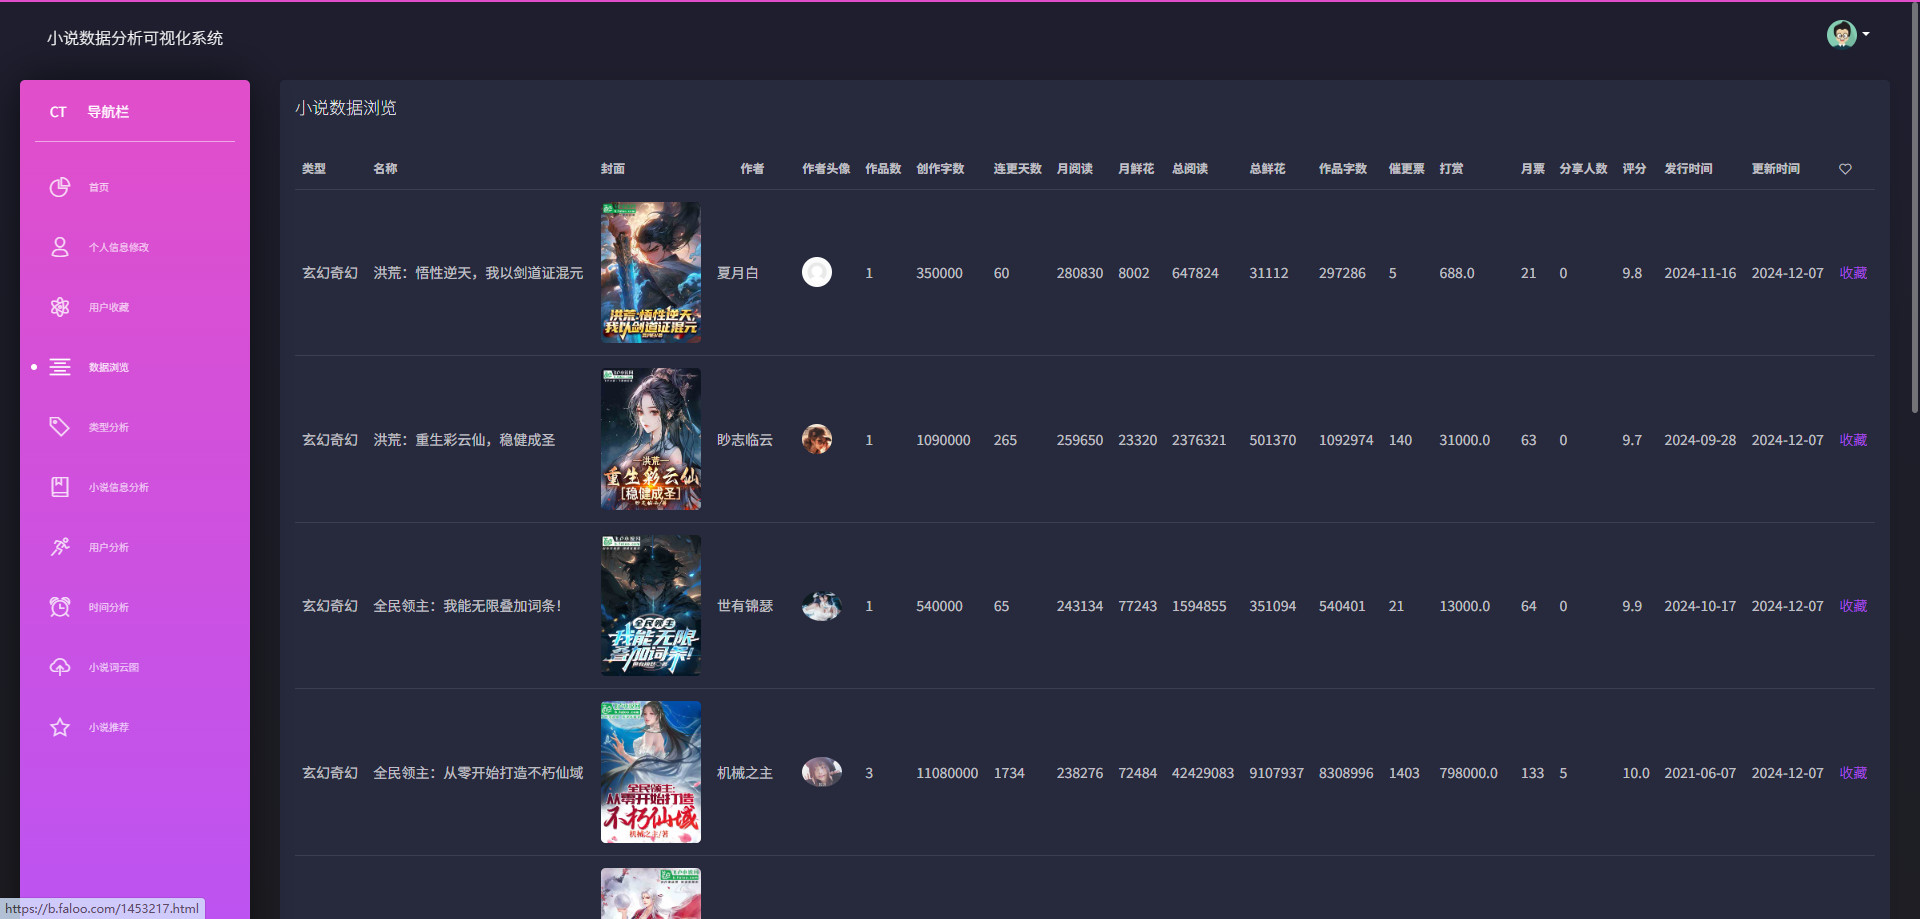Click the 评分 column header
The image size is (1920, 919).
[1634, 169]
